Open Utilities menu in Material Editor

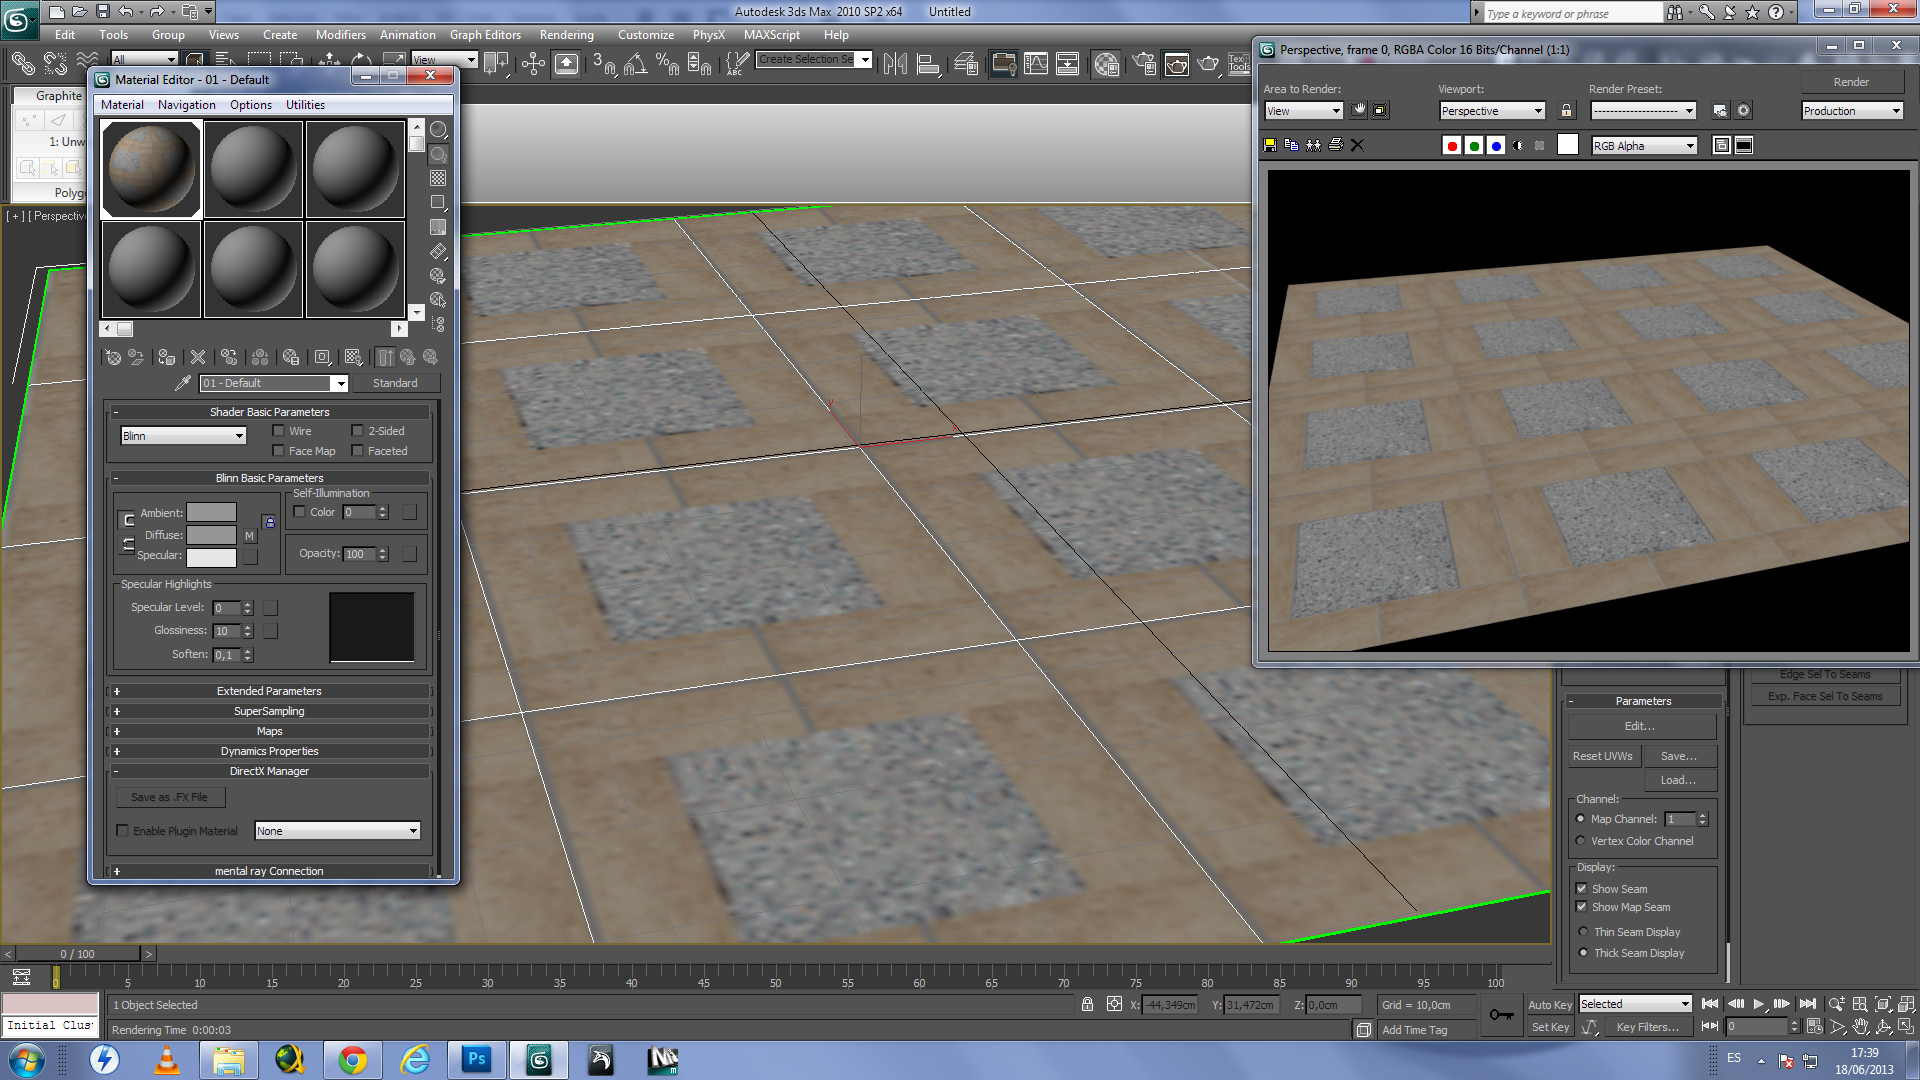click(x=305, y=105)
